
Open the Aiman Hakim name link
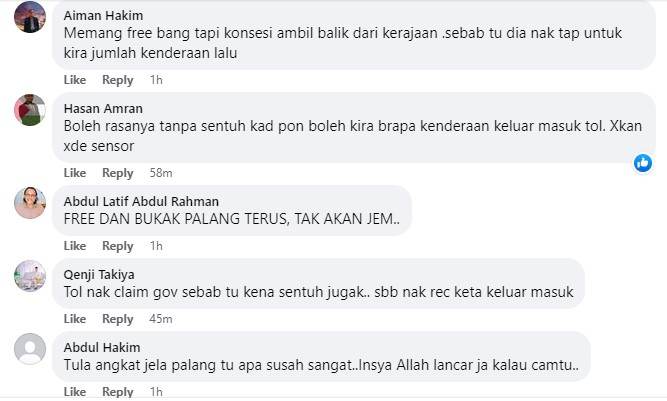coord(103,16)
